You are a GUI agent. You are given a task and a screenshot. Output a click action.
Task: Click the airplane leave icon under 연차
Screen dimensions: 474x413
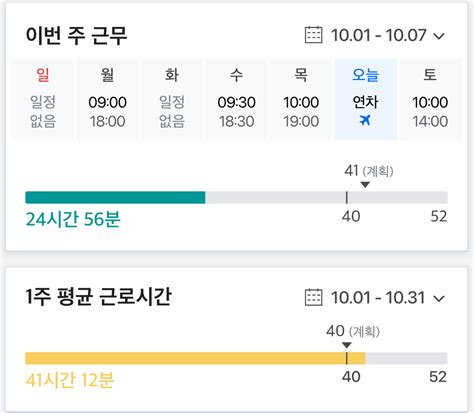[x=365, y=120]
